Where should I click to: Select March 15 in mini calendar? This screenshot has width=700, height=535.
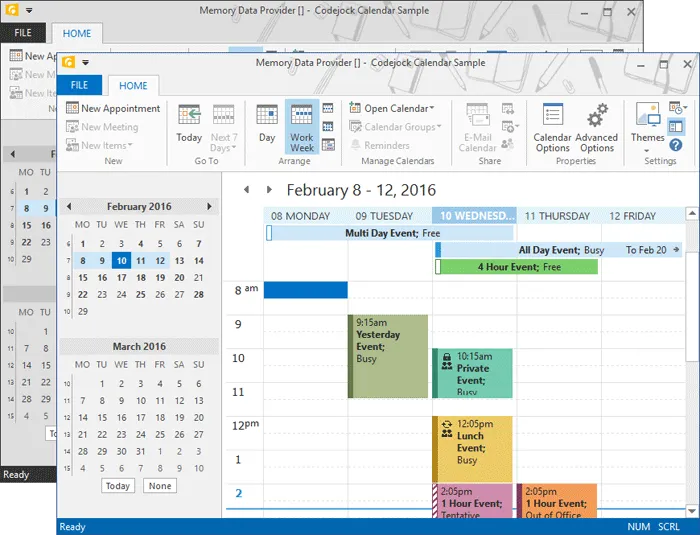tap(102, 418)
